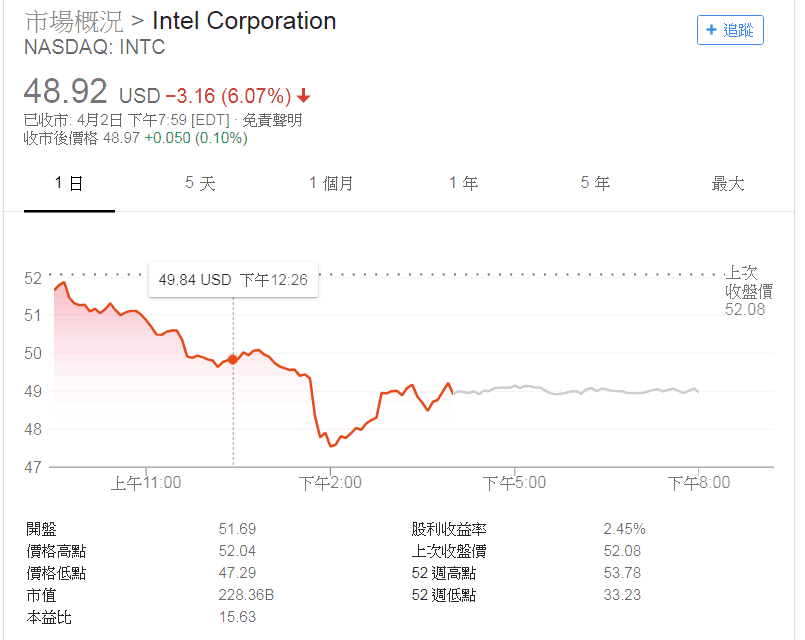Screen dimensions: 805x640
Task: Click the red marker dot on chart
Action: pyautogui.click(x=233, y=360)
